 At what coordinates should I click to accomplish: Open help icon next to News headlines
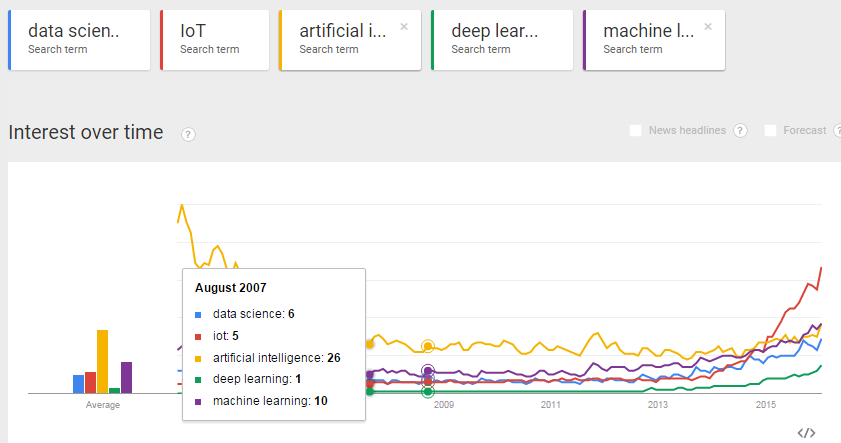click(741, 130)
